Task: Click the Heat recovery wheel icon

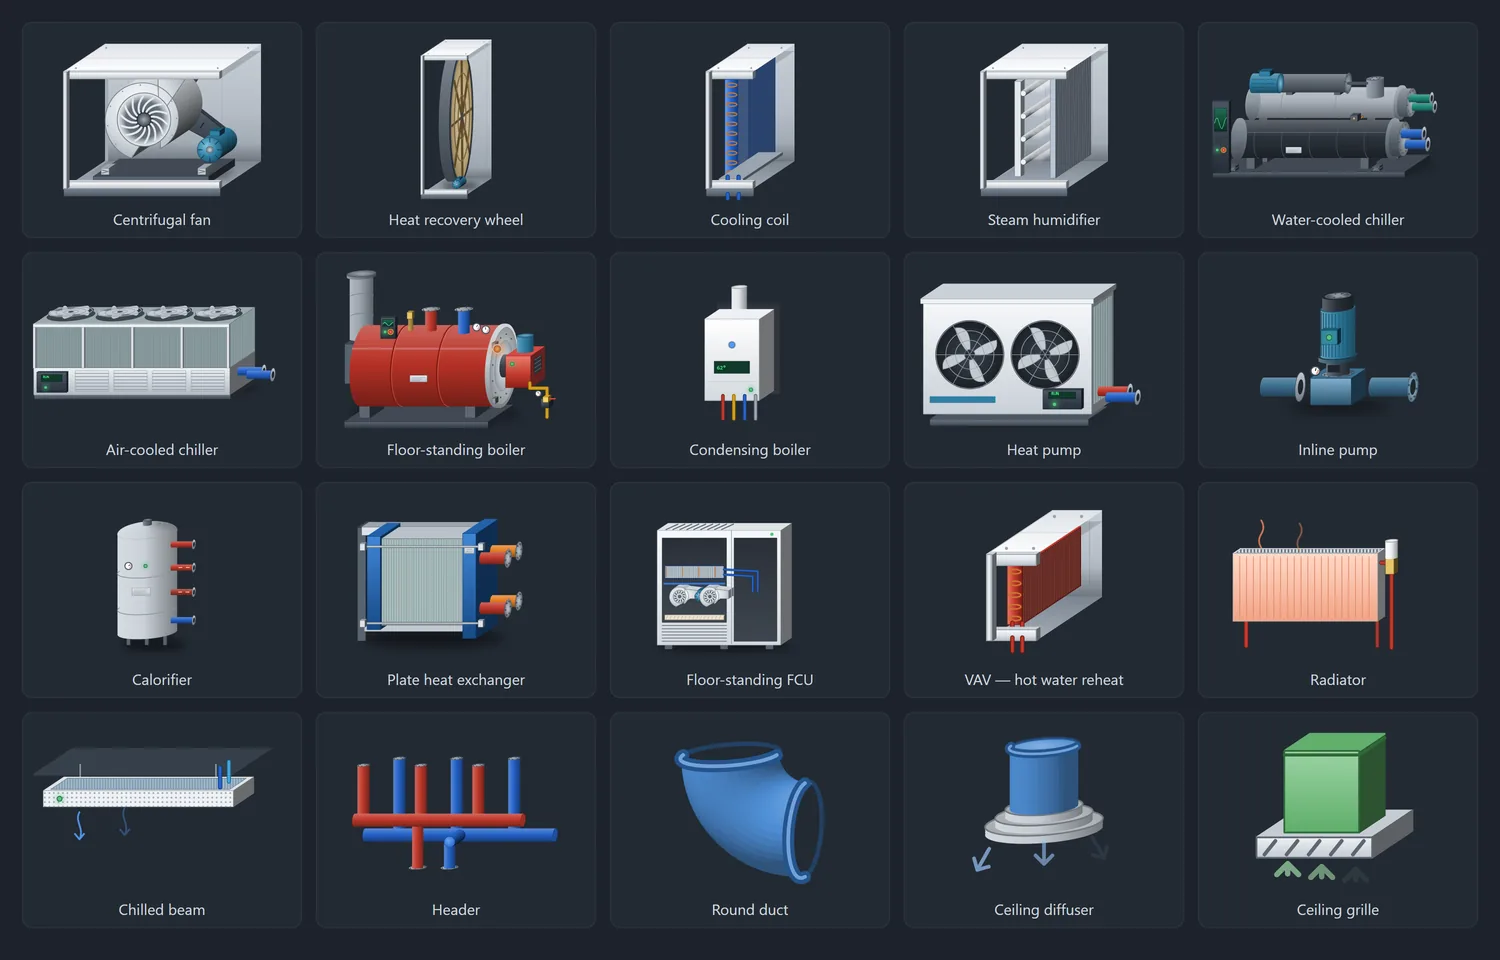Action: tap(456, 119)
